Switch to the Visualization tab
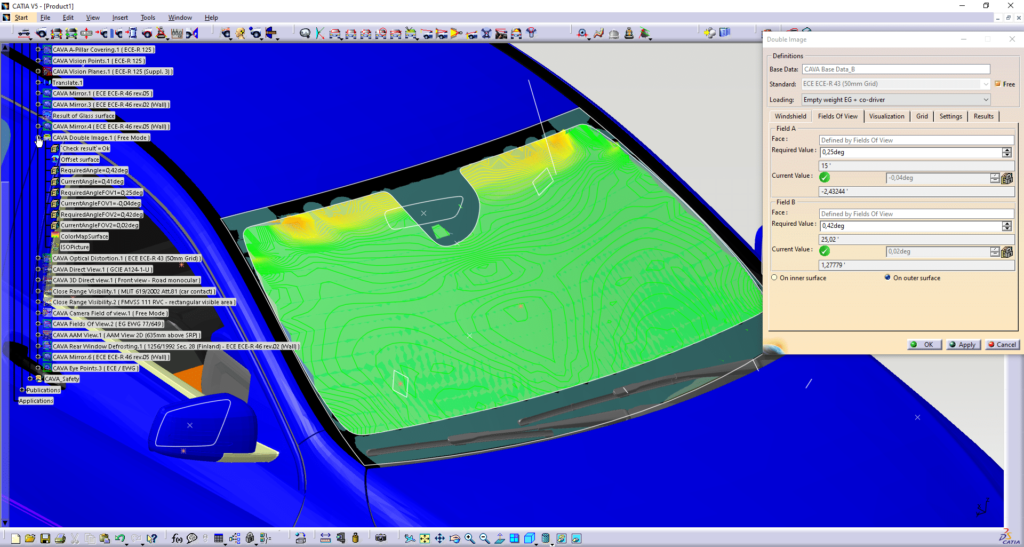Viewport: 1024px width, 547px height. coord(886,116)
